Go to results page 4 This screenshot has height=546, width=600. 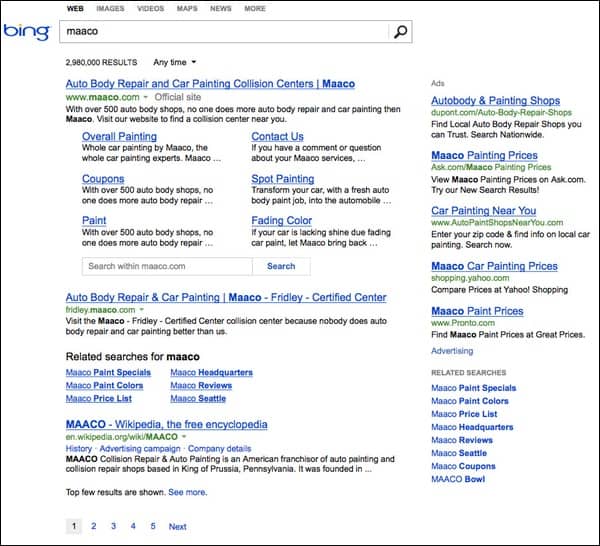[x=133, y=526]
